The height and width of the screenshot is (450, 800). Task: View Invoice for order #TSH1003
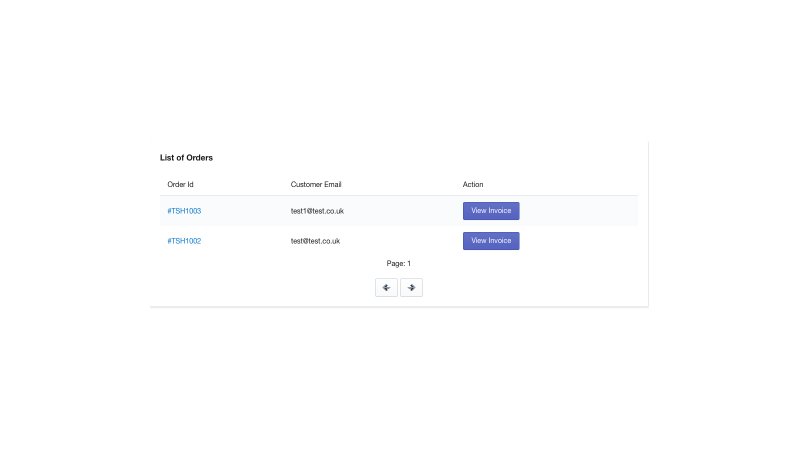point(491,211)
